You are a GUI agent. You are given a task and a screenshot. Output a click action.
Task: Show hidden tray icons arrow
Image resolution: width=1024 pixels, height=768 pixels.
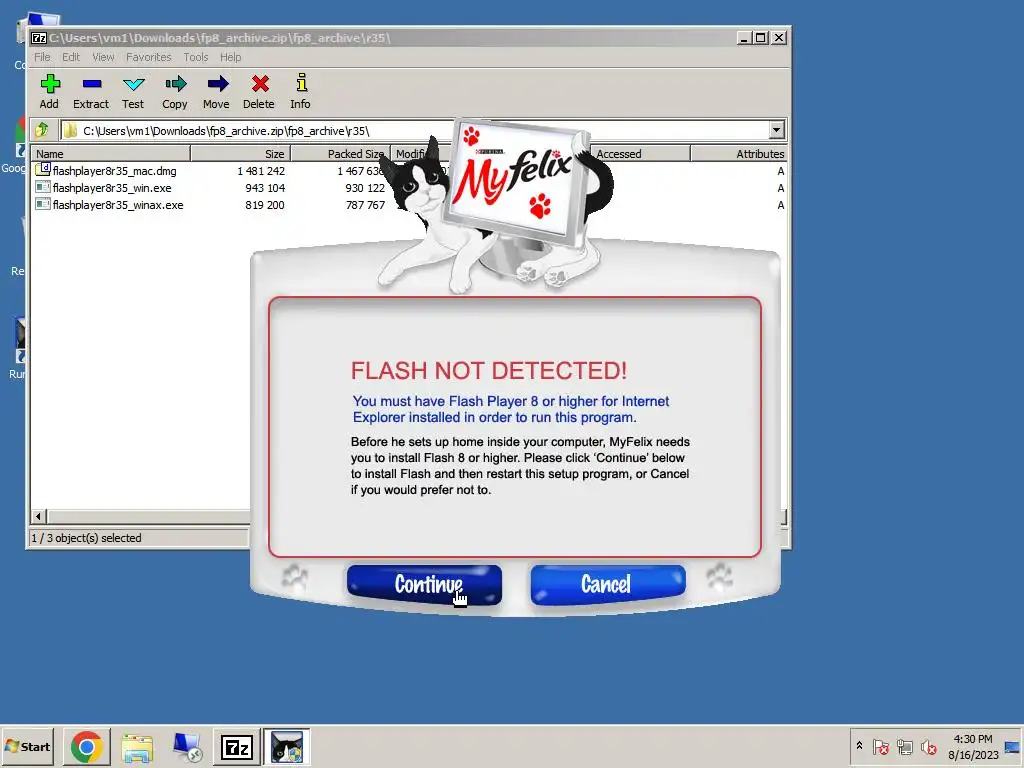tap(859, 746)
